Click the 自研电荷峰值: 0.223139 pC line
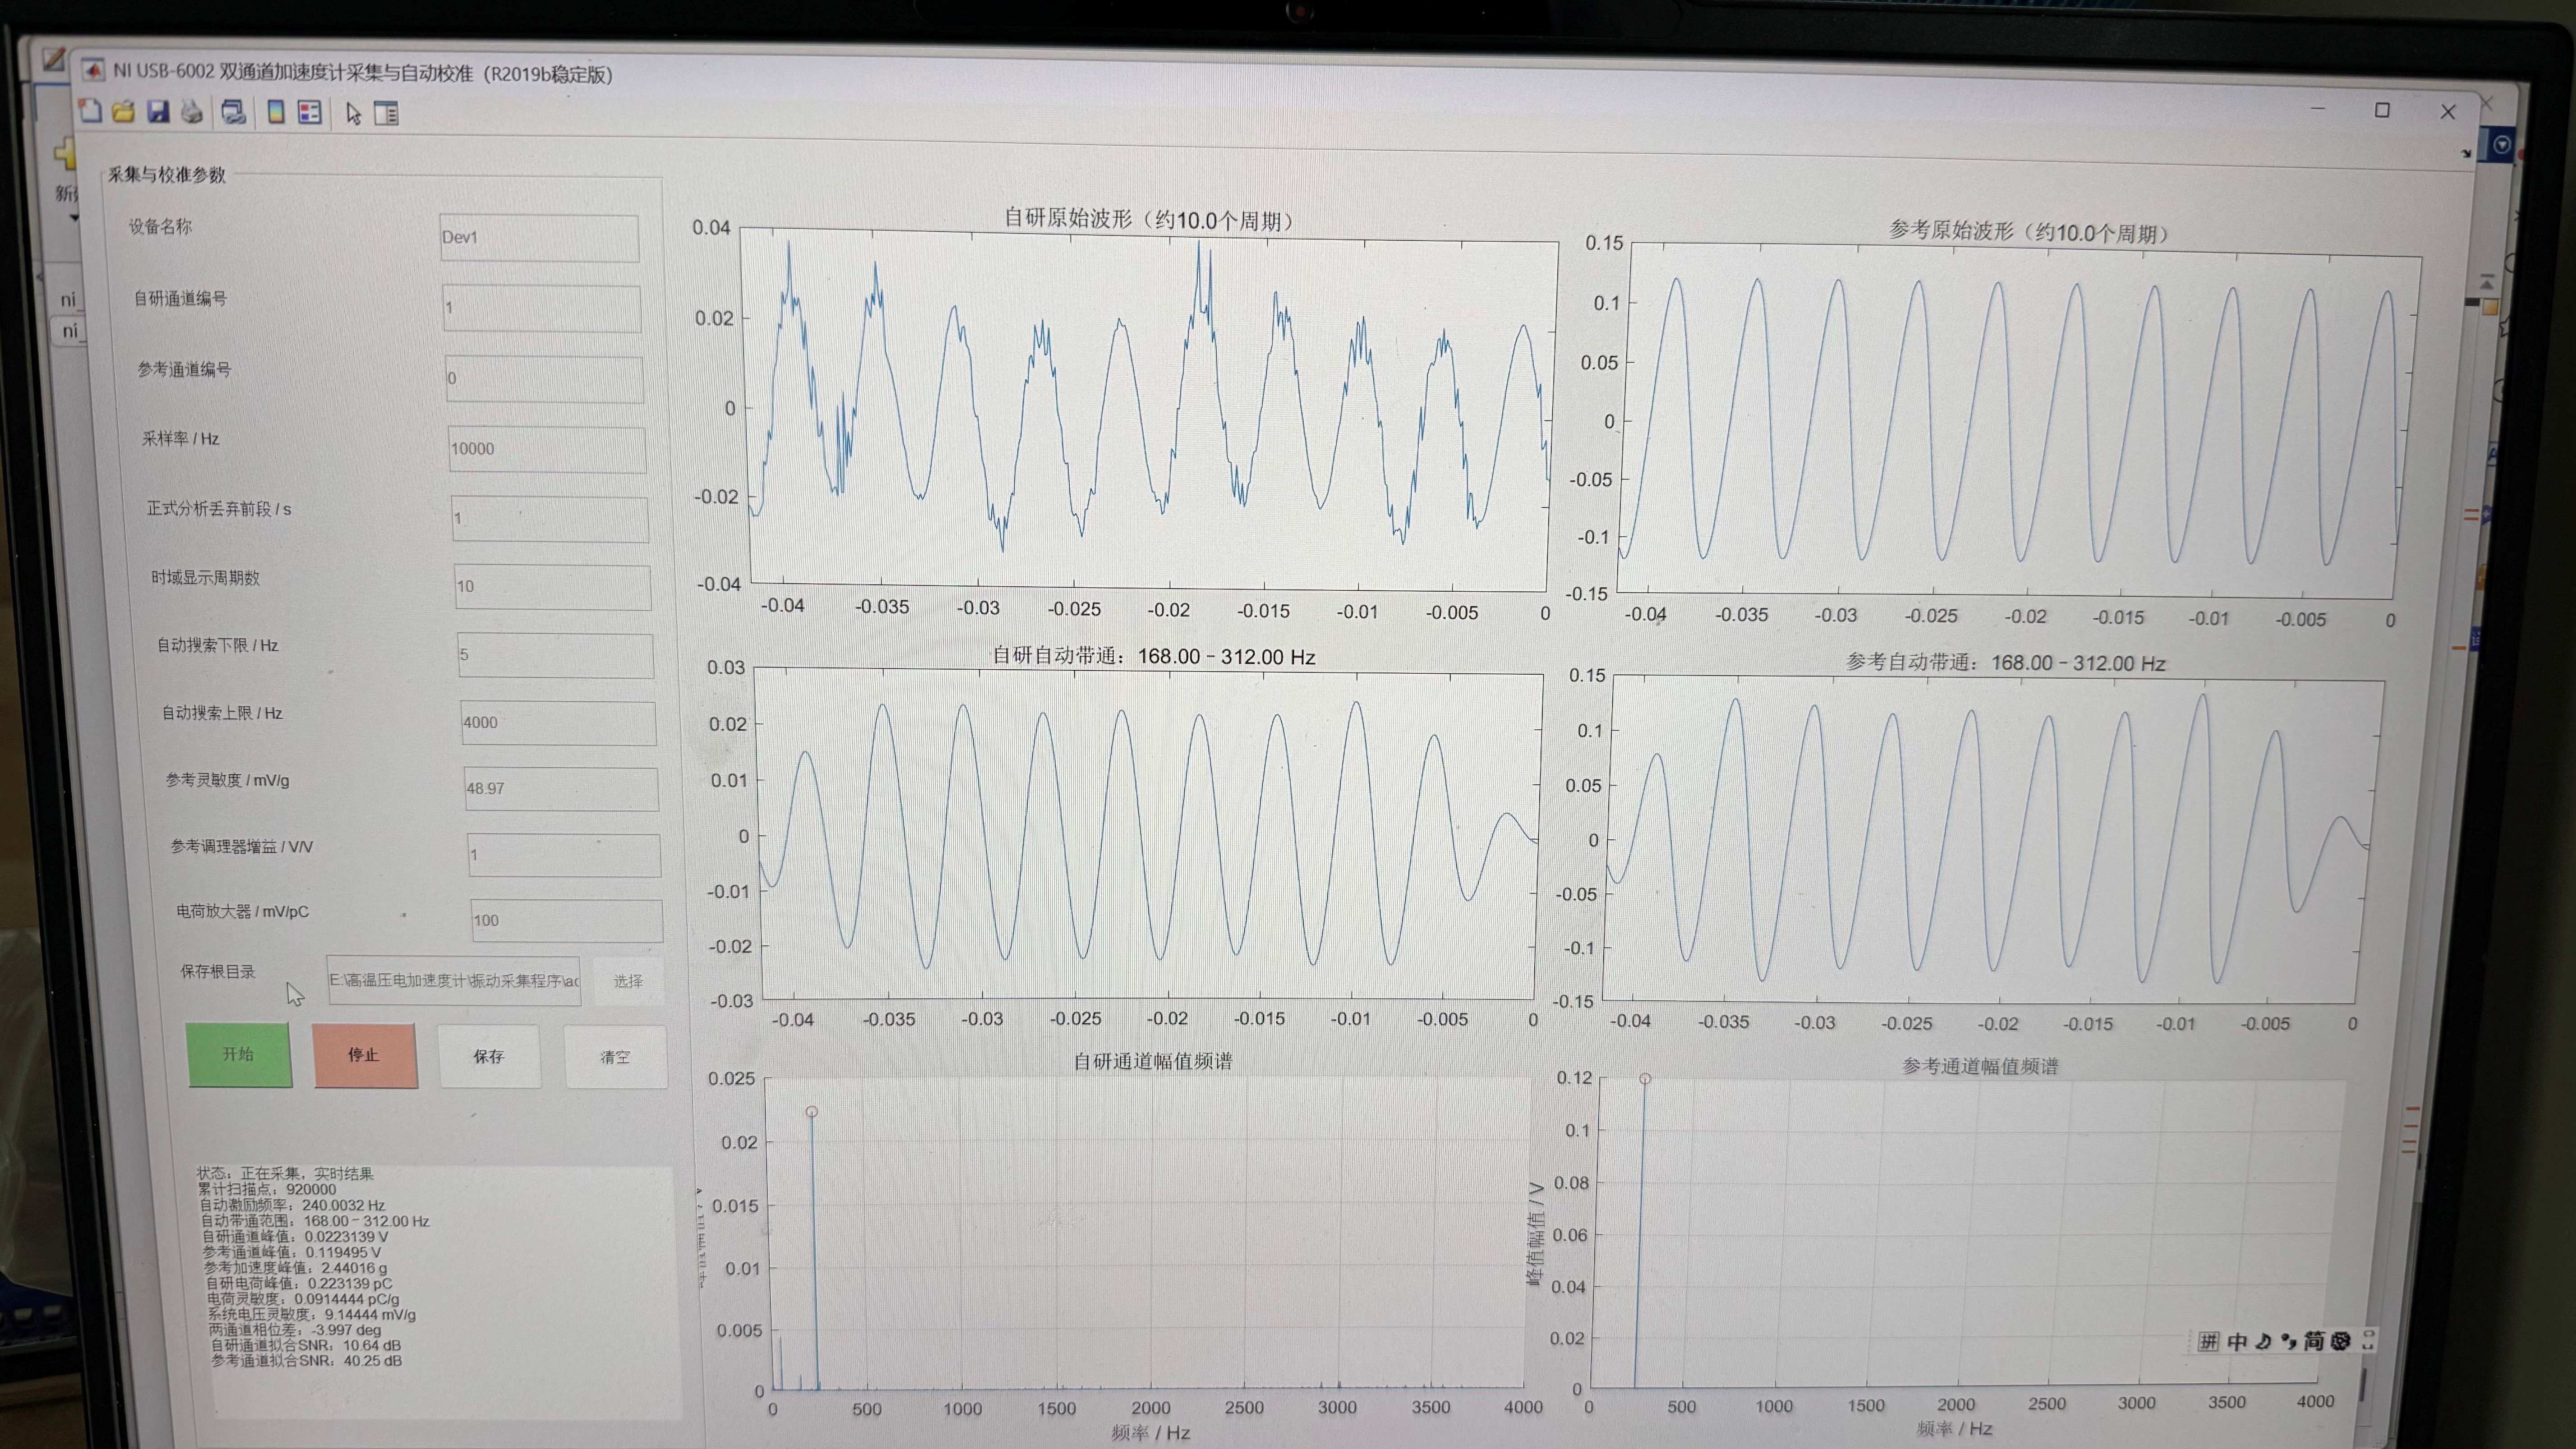Viewport: 2576px width, 1449px height. point(299,1283)
